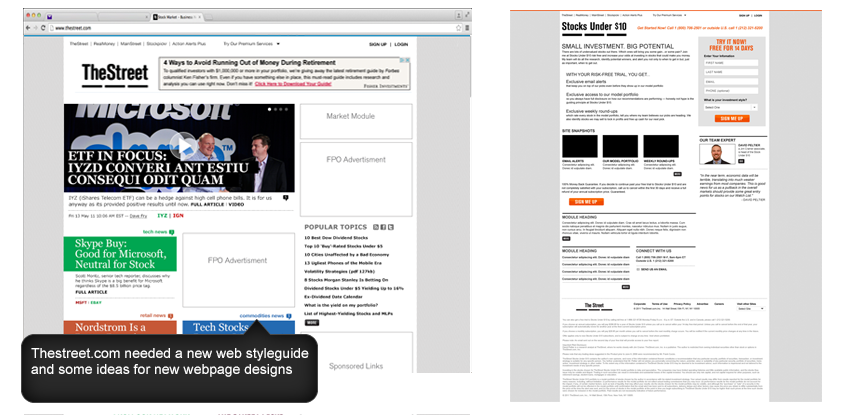Click the IYZ ticker link
This screenshot has height=415, width=850.
[162, 216]
